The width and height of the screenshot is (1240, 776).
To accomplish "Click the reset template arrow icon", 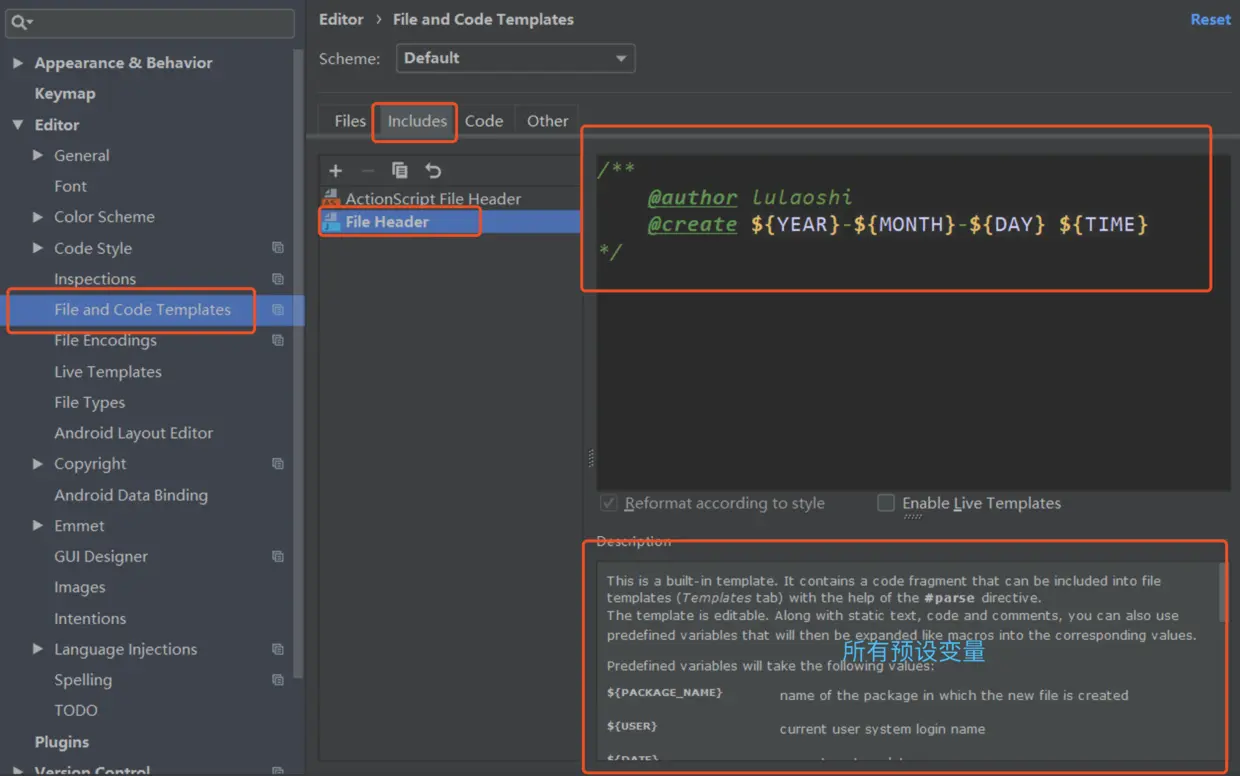I will coord(433,171).
